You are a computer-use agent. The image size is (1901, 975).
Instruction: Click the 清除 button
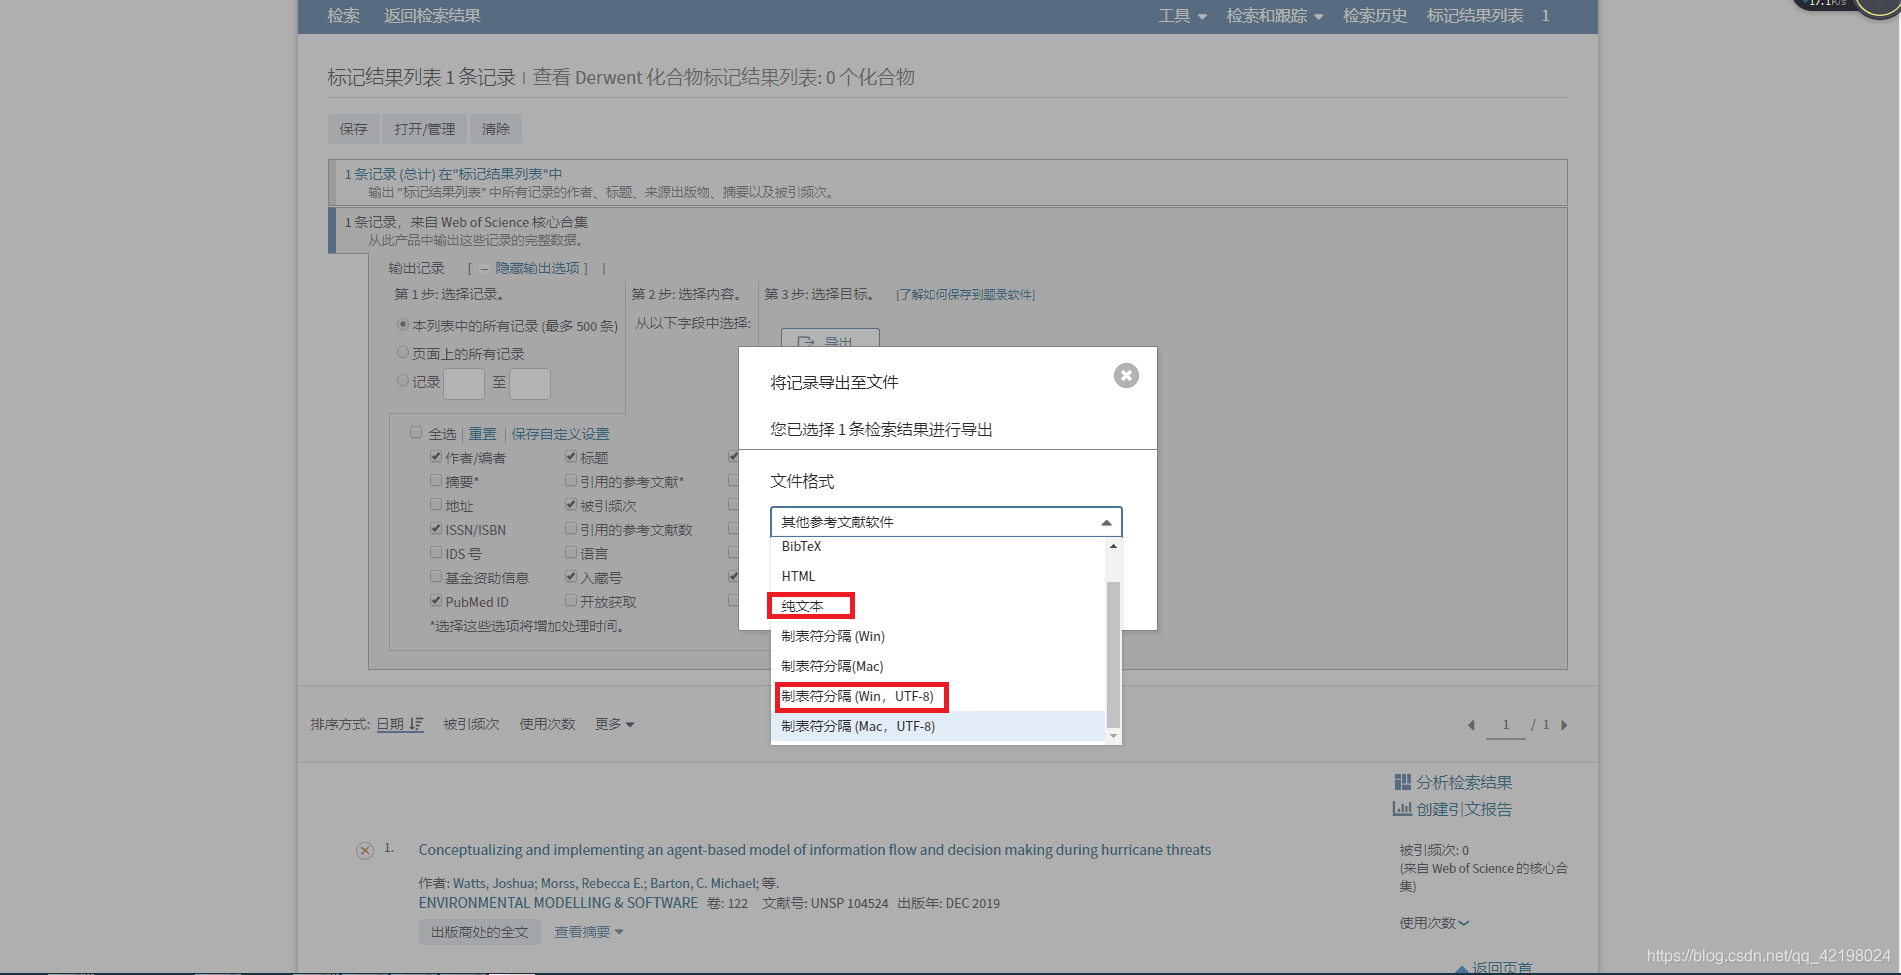point(495,128)
